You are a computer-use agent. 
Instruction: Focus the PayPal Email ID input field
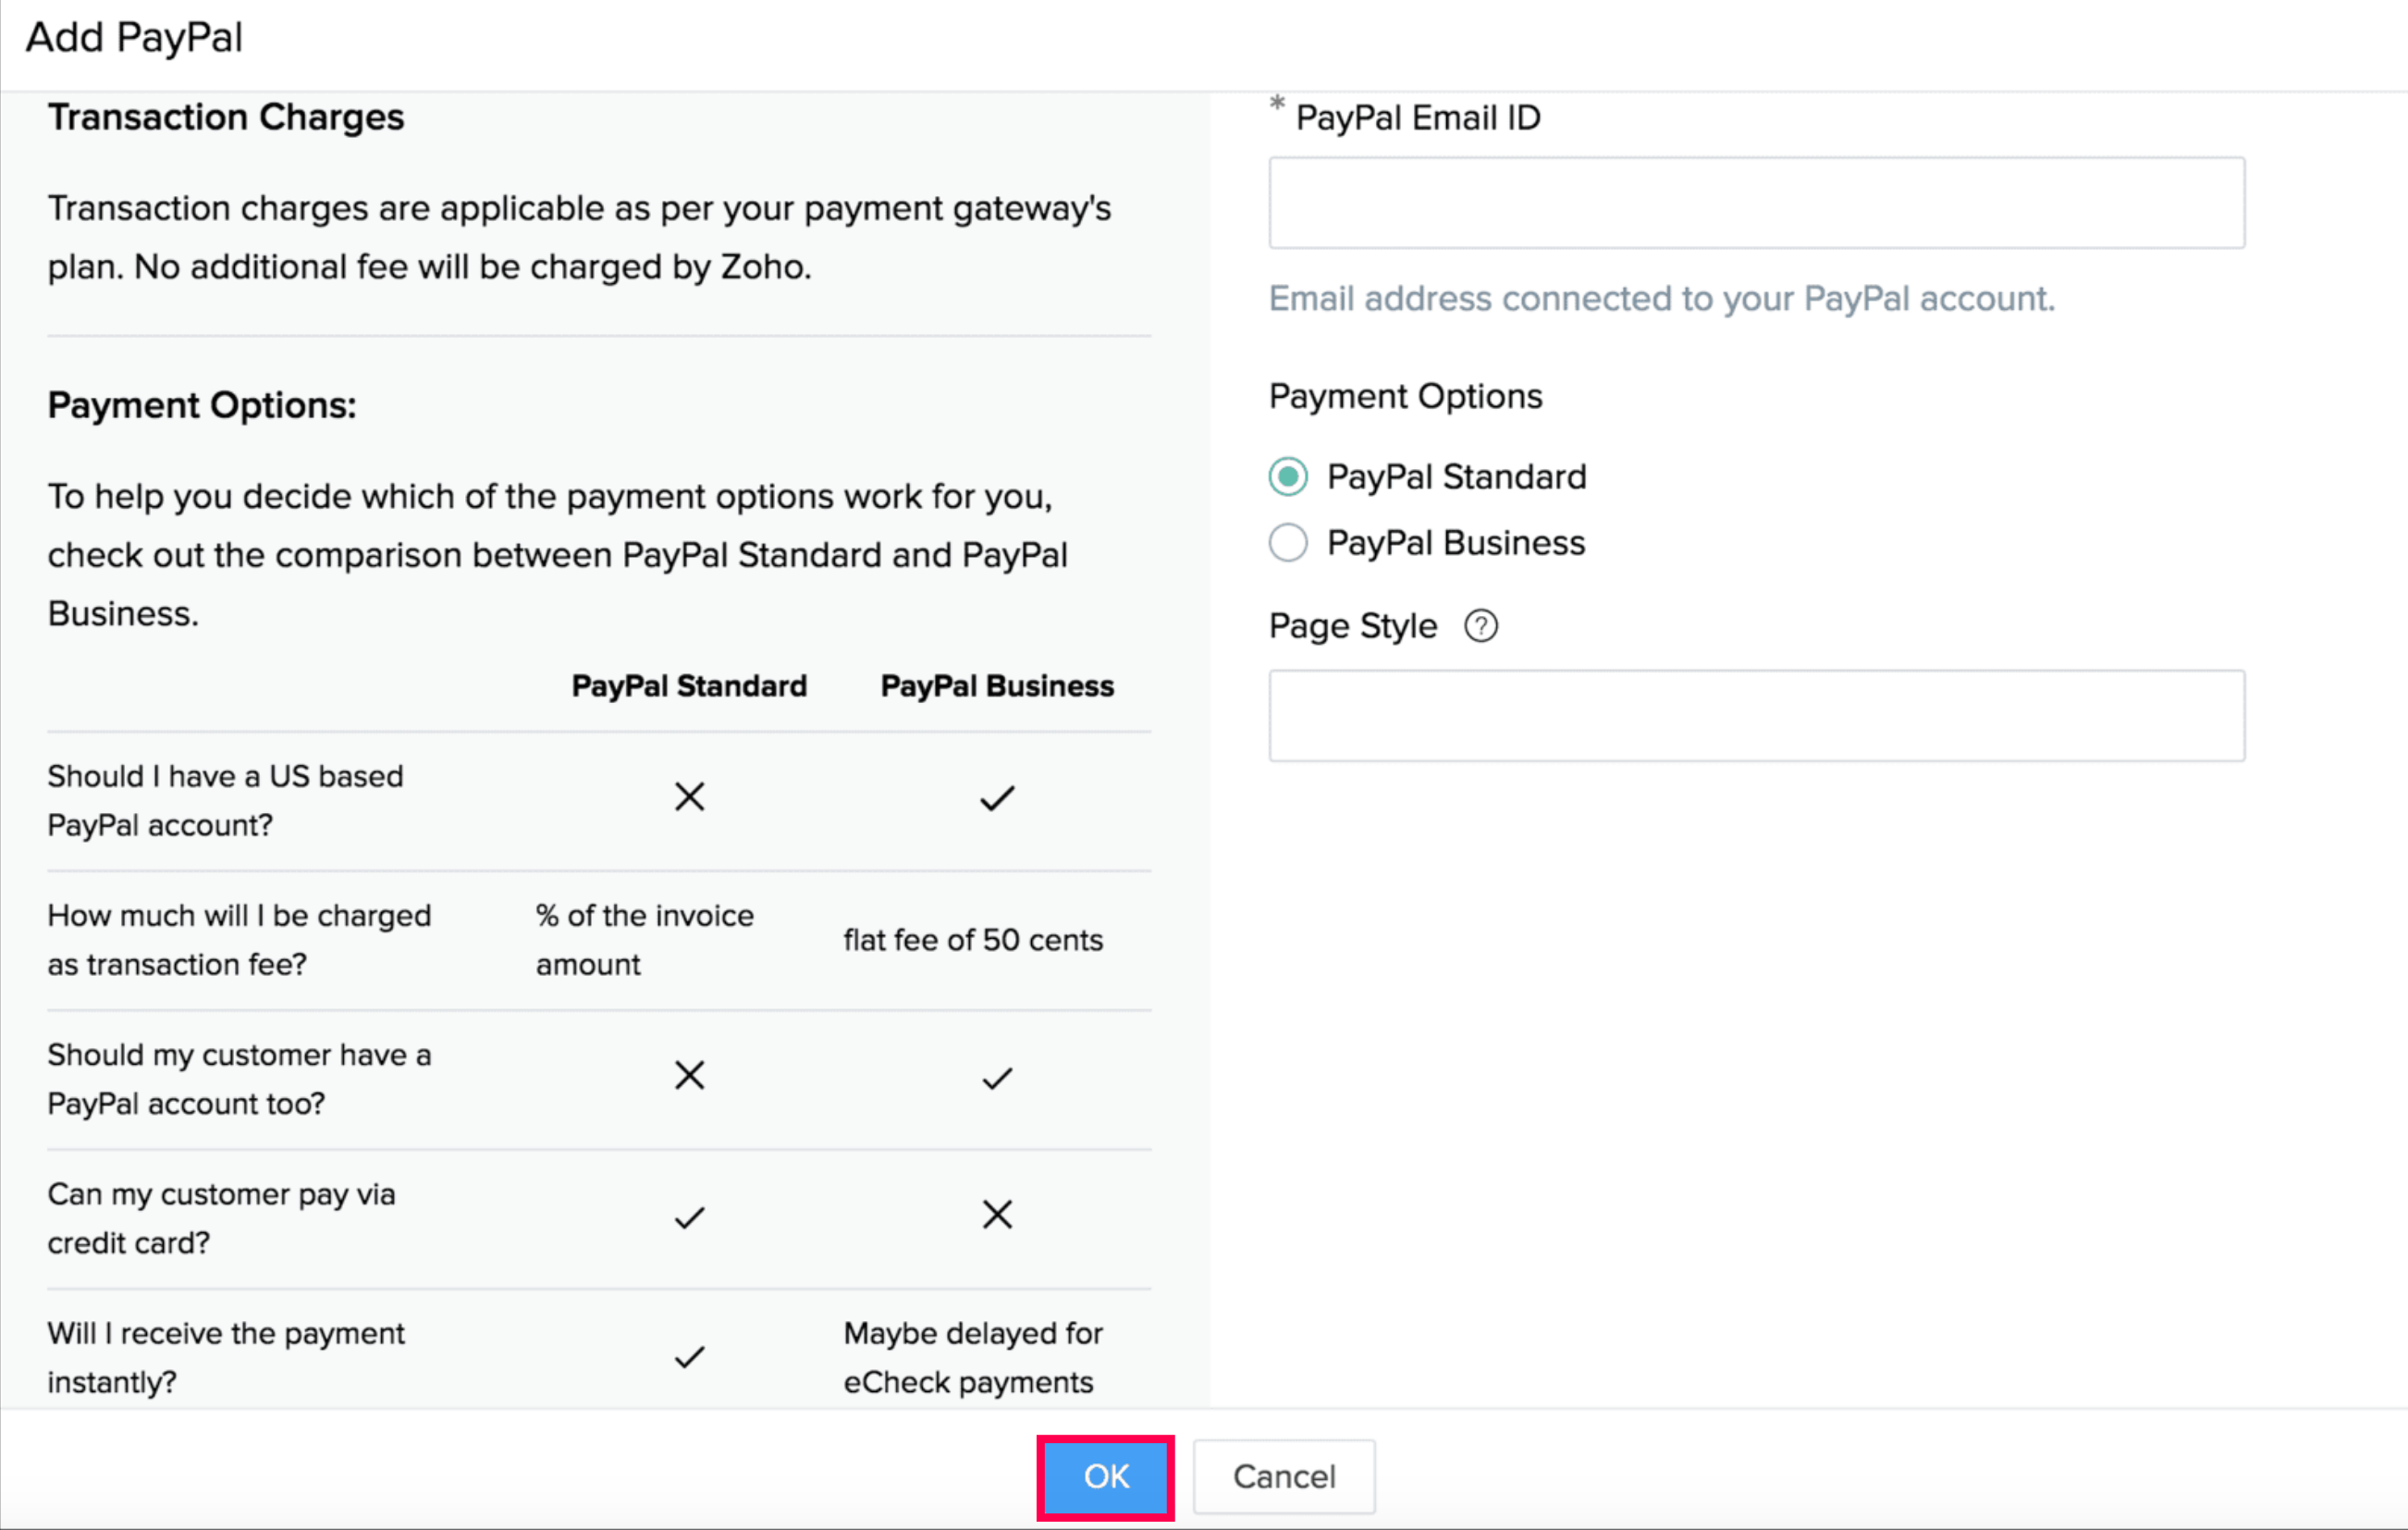(1756, 203)
